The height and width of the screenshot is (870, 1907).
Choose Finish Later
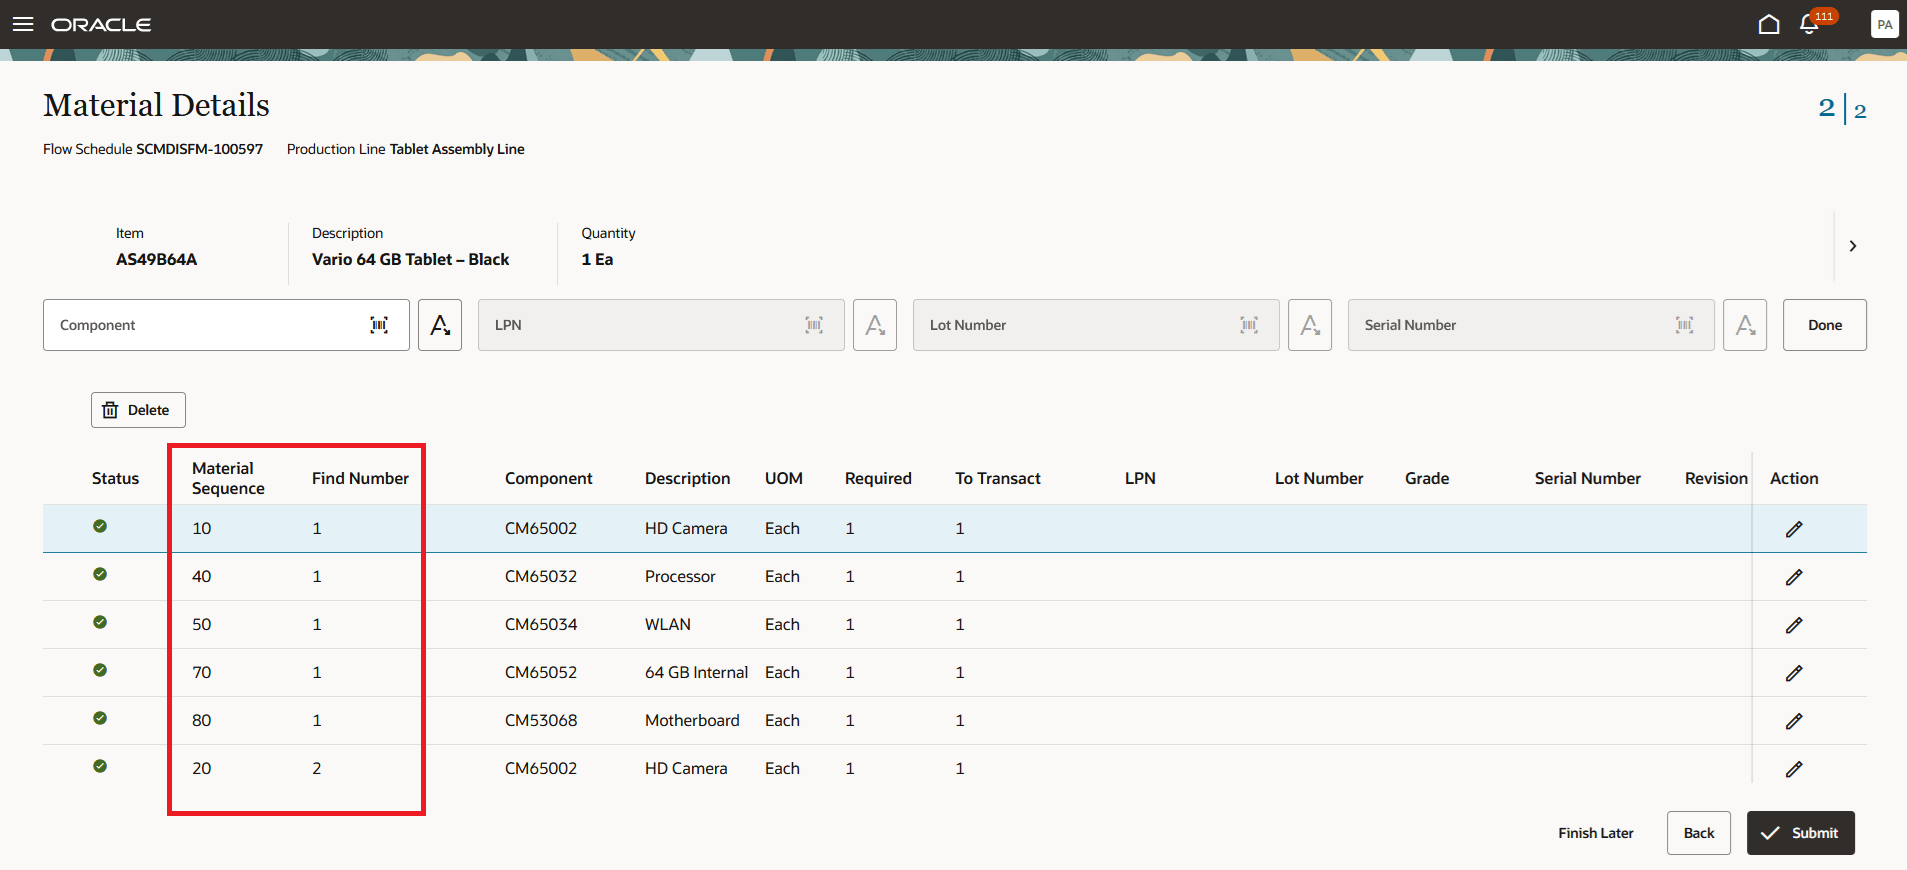click(1595, 833)
